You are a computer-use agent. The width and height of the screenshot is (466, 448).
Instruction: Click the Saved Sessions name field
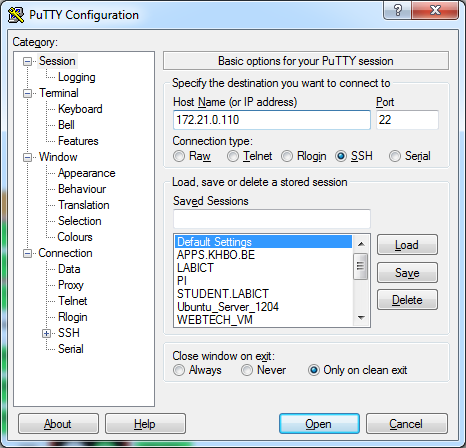(x=272, y=219)
